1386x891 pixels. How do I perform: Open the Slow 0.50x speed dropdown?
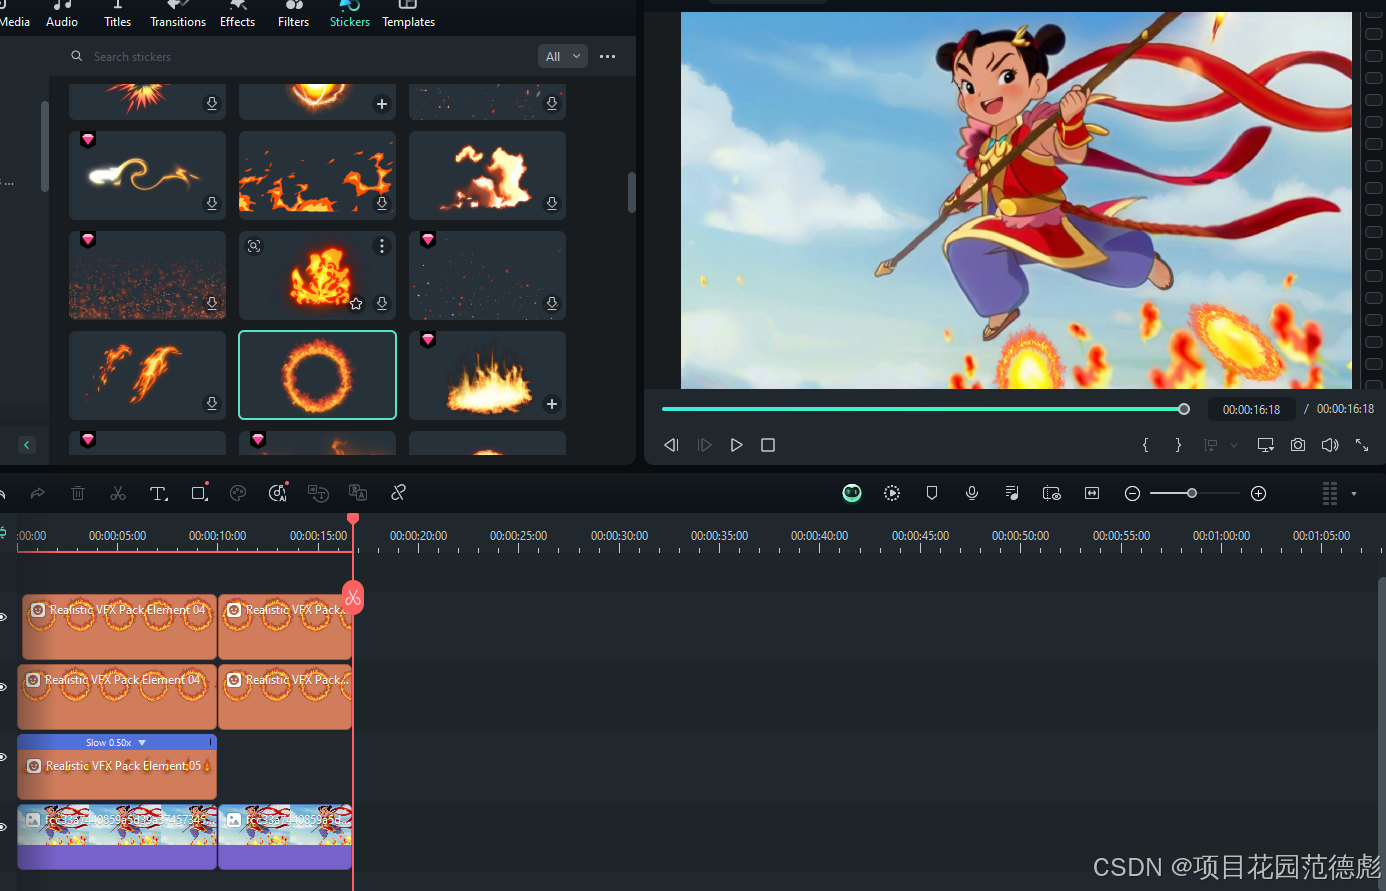click(142, 743)
